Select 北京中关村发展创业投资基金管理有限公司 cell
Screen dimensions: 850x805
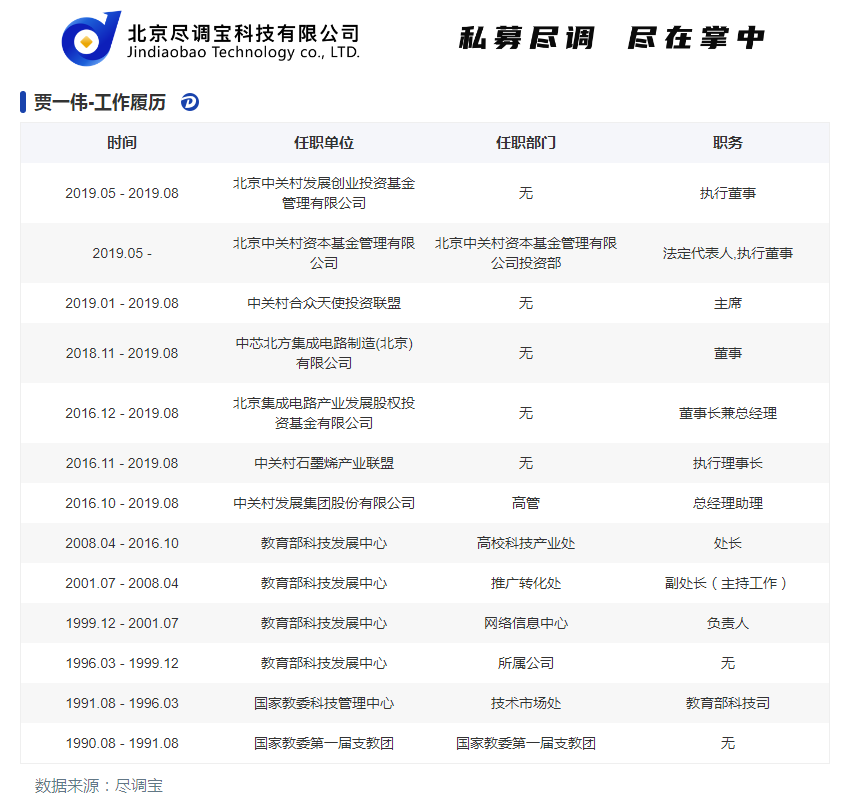324,193
